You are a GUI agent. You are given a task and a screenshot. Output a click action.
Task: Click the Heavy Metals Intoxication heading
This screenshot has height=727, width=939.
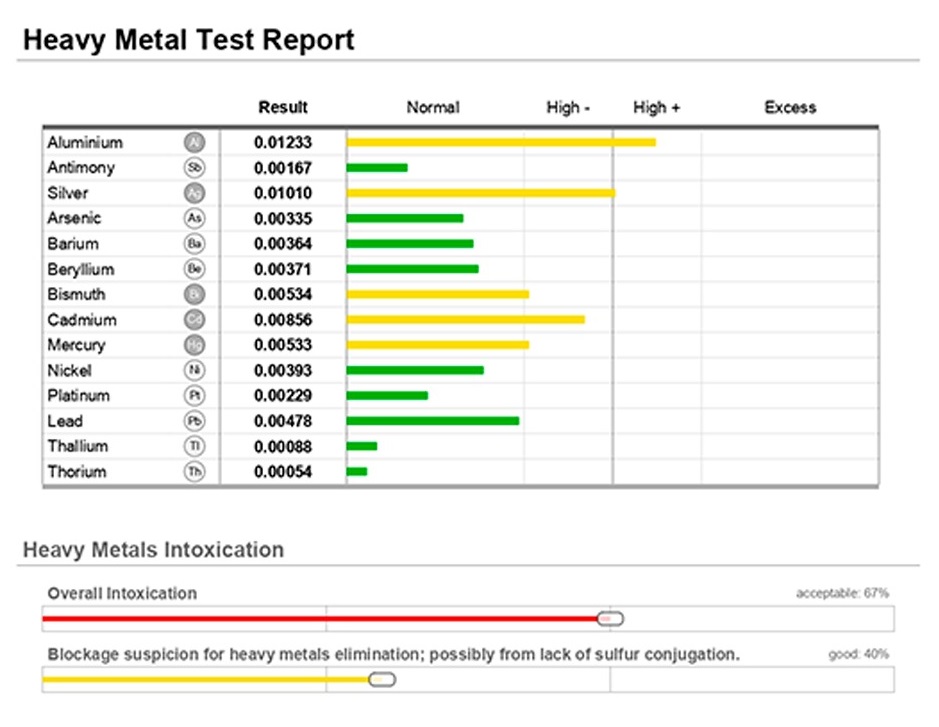tap(153, 550)
